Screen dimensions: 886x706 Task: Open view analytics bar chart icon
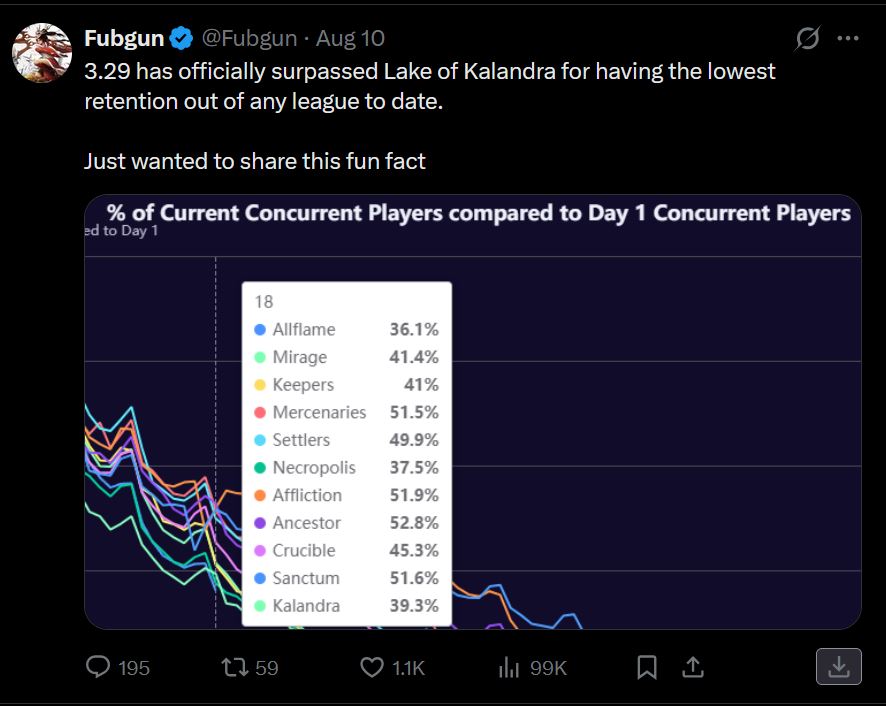pyautogui.click(x=509, y=667)
